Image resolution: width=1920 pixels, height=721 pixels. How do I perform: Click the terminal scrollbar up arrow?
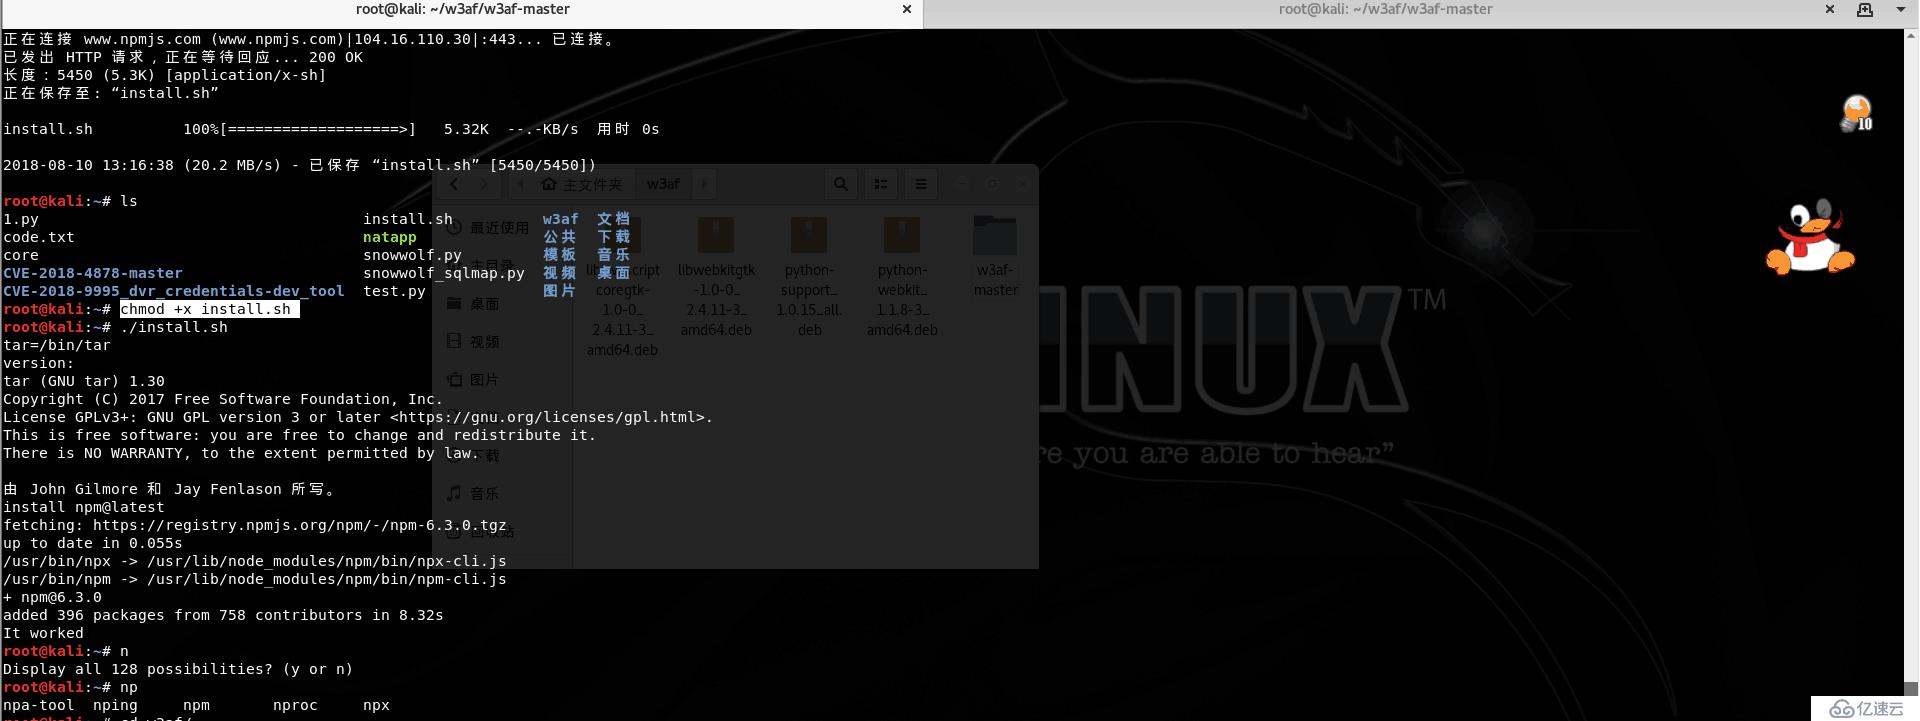[1911, 34]
